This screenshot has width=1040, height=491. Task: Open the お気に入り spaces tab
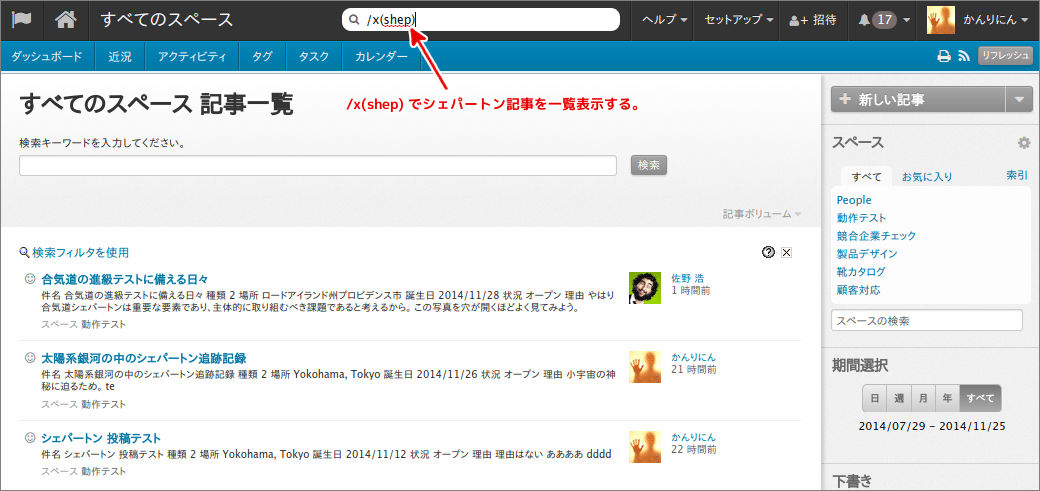(x=927, y=177)
